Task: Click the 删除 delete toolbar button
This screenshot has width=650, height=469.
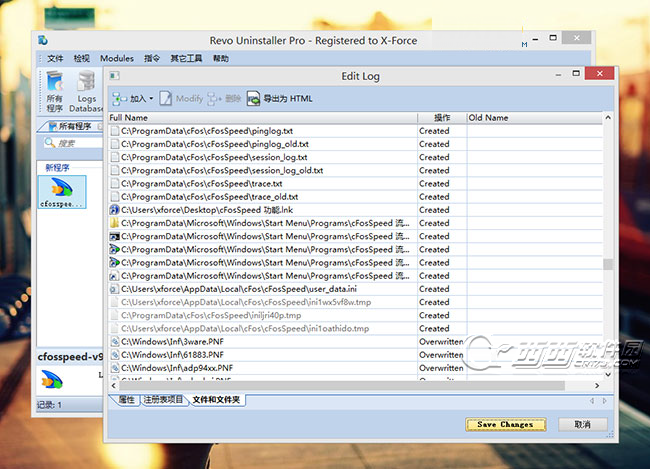Action: point(224,99)
